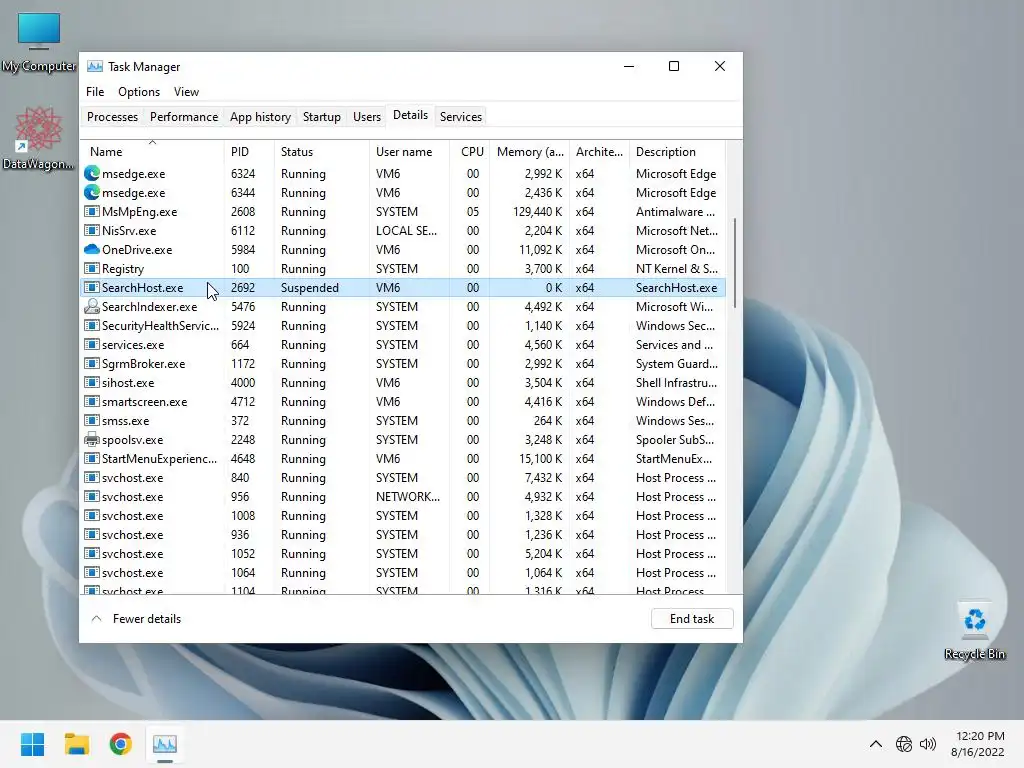Show hidden tray icons chevron

click(x=876, y=744)
